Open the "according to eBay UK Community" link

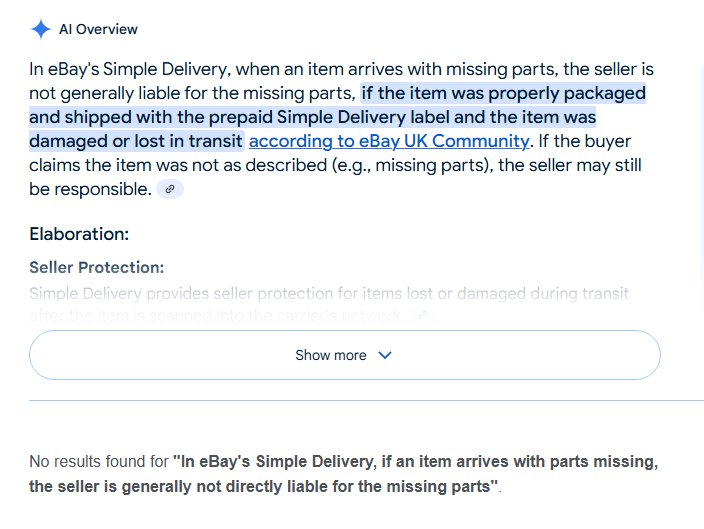coord(389,141)
